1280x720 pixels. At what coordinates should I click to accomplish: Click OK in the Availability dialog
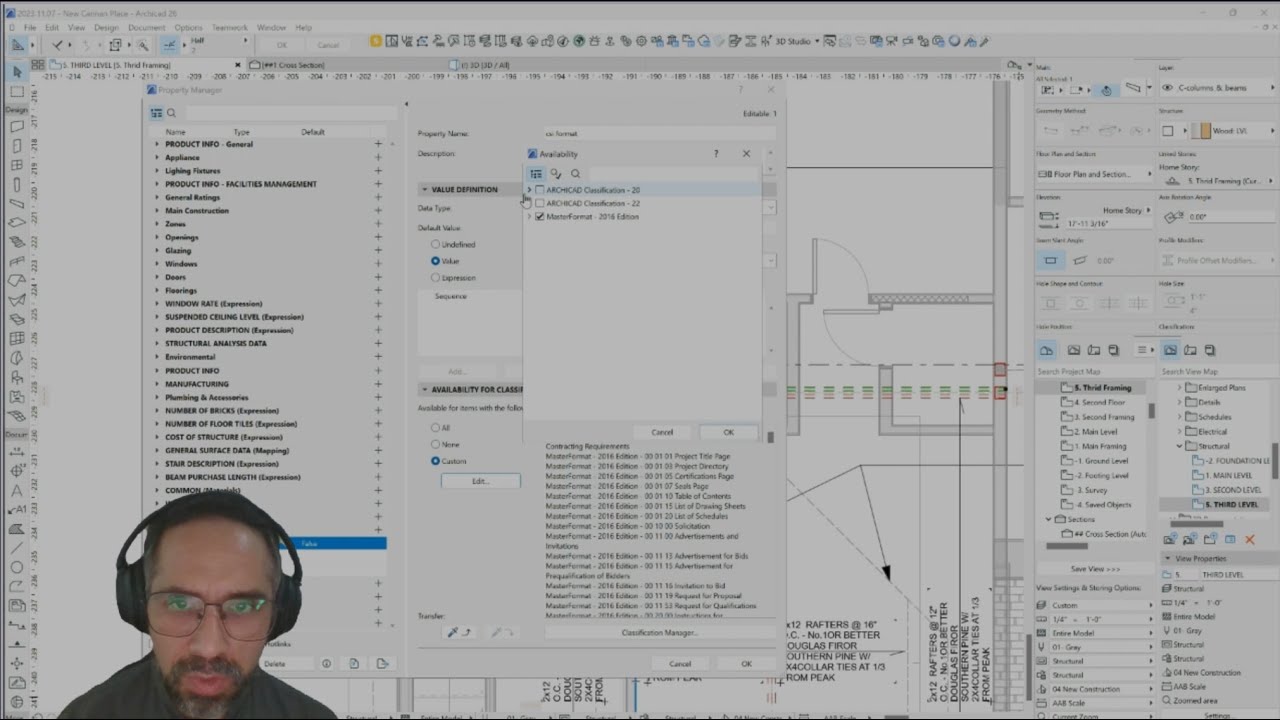(x=728, y=432)
